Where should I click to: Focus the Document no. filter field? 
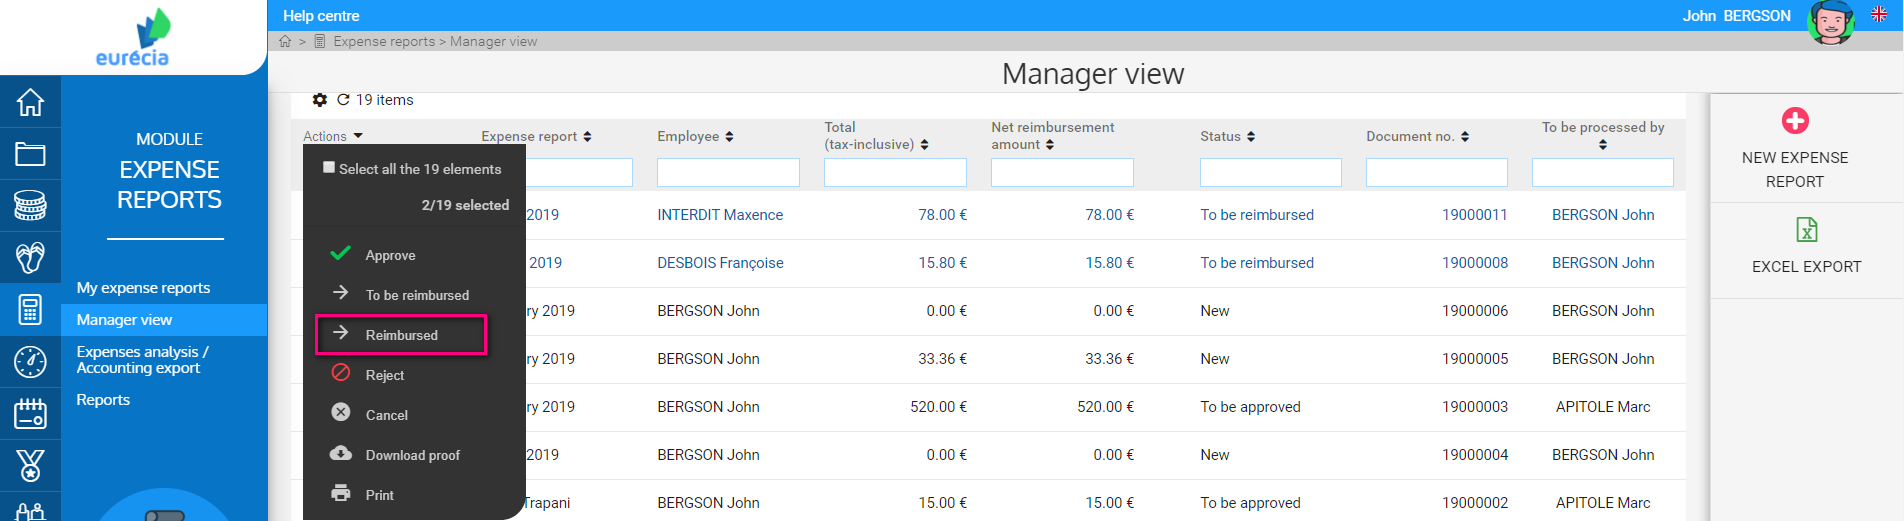(1436, 173)
